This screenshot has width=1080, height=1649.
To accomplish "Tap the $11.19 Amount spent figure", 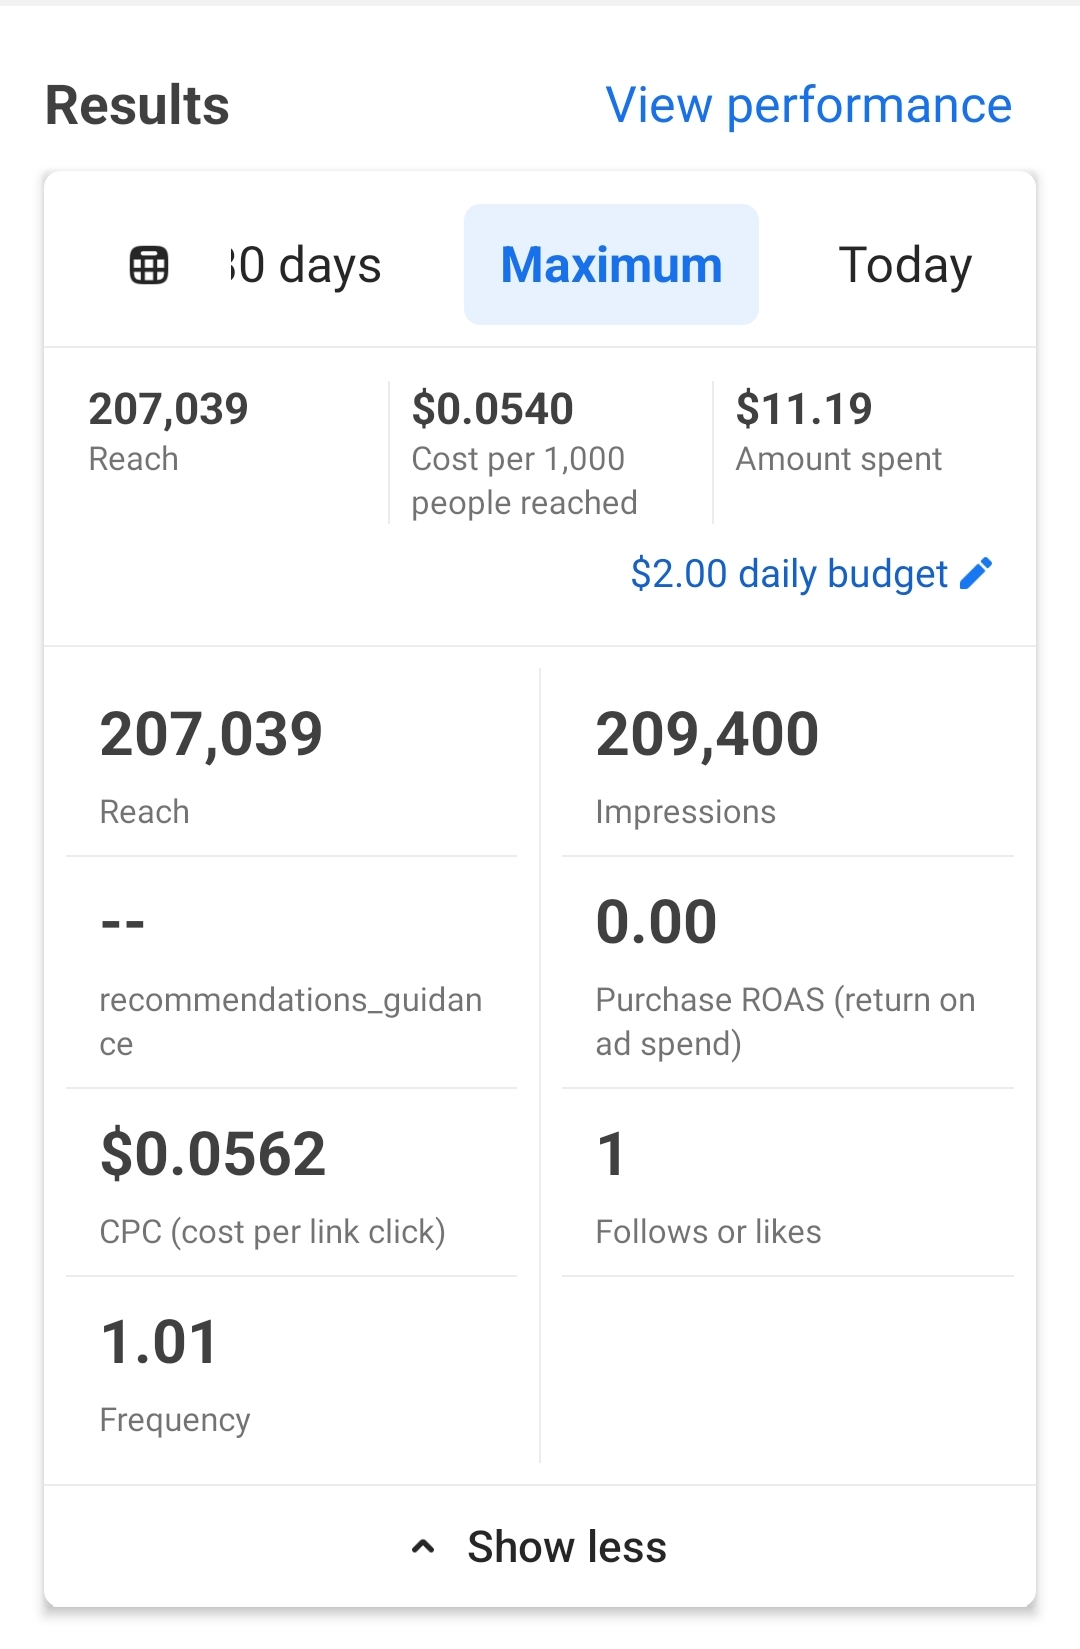I will [838, 430].
